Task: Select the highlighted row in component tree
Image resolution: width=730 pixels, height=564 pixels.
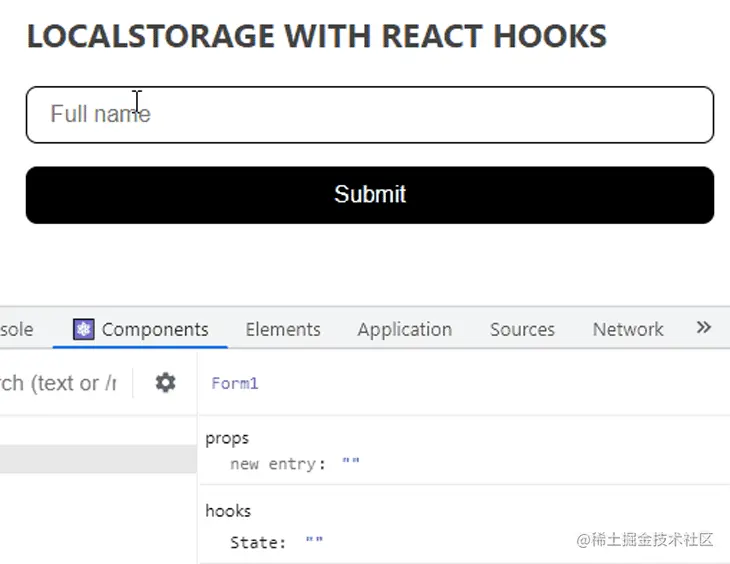Action: pos(98,459)
